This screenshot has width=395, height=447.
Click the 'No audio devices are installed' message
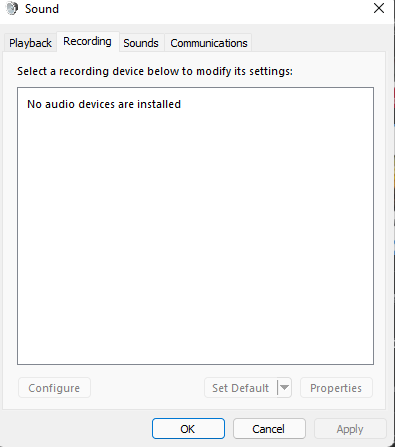(104, 104)
